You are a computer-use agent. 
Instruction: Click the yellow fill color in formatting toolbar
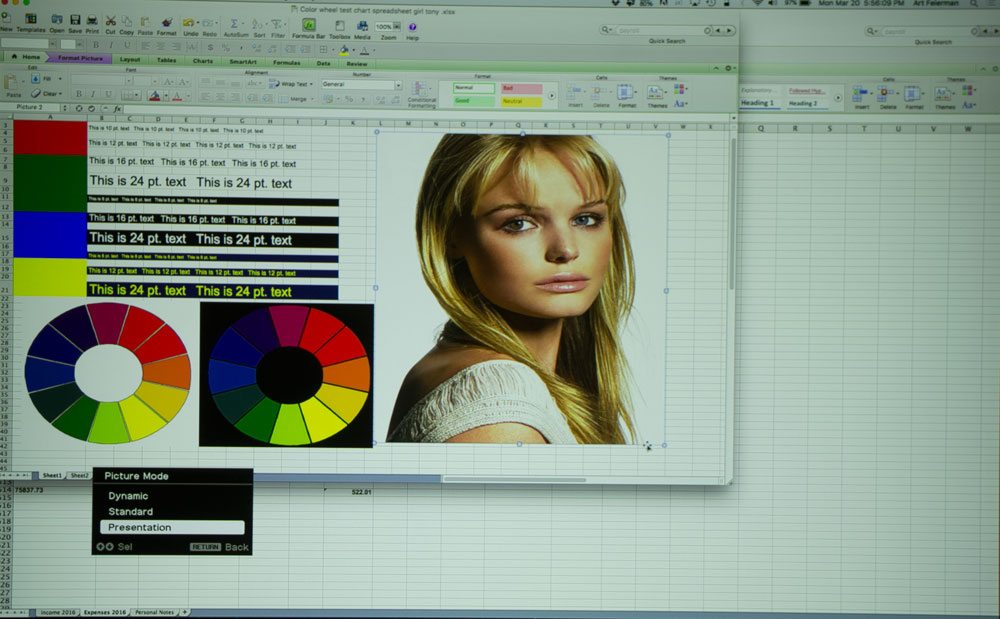pyautogui.click(x=344, y=50)
